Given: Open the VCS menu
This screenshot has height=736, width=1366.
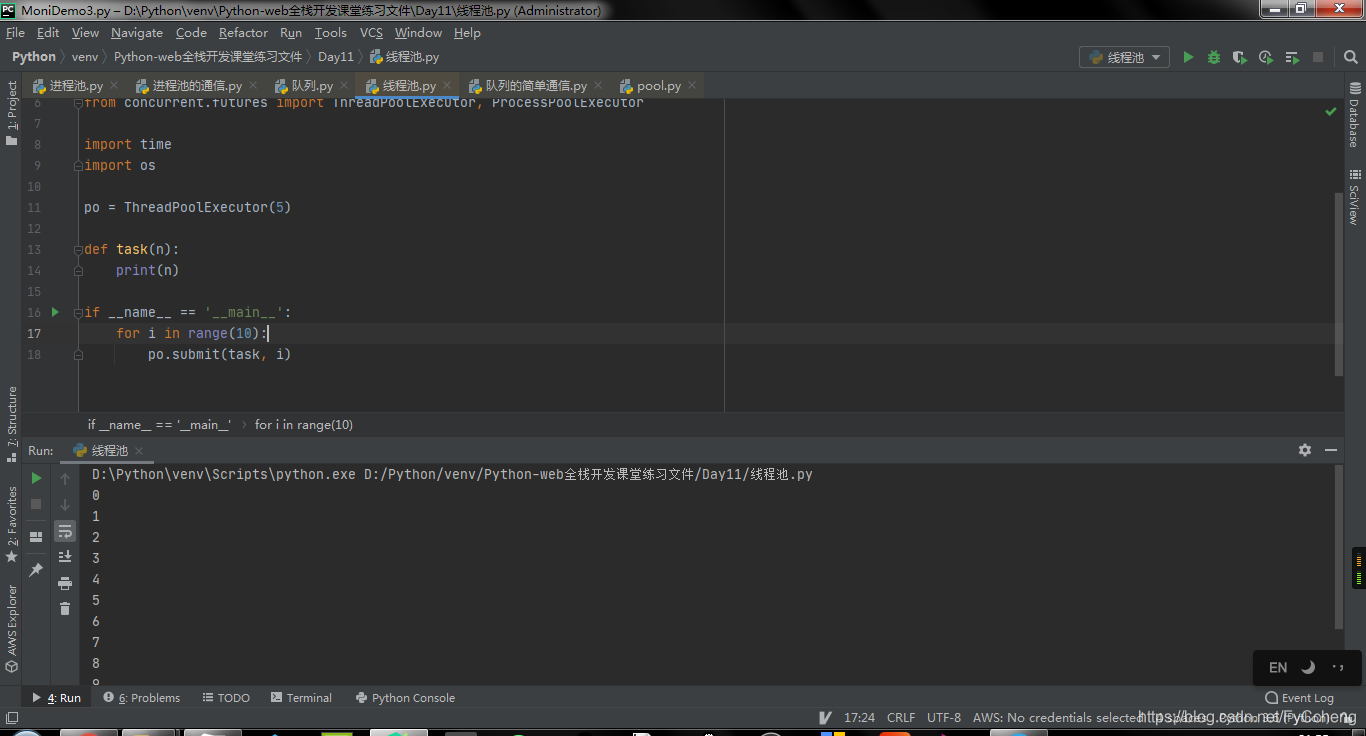Looking at the screenshot, I should [x=371, y=33].
